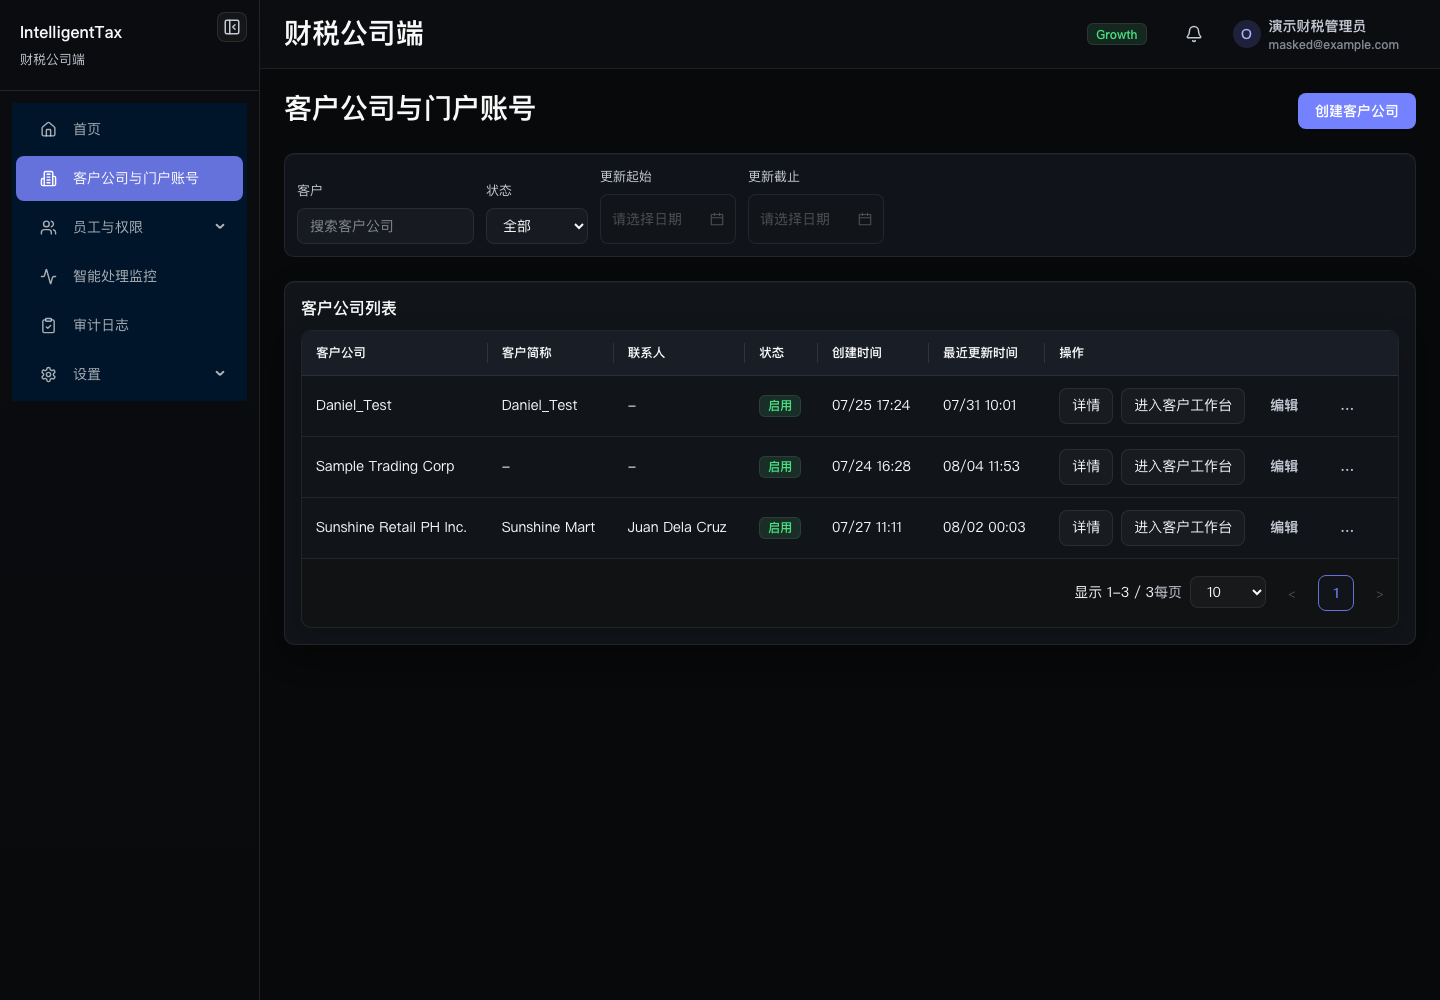The image size is (1440, 1000).
Task: Click the activity pulse icon for 智能处理监控
Action: 48,276
